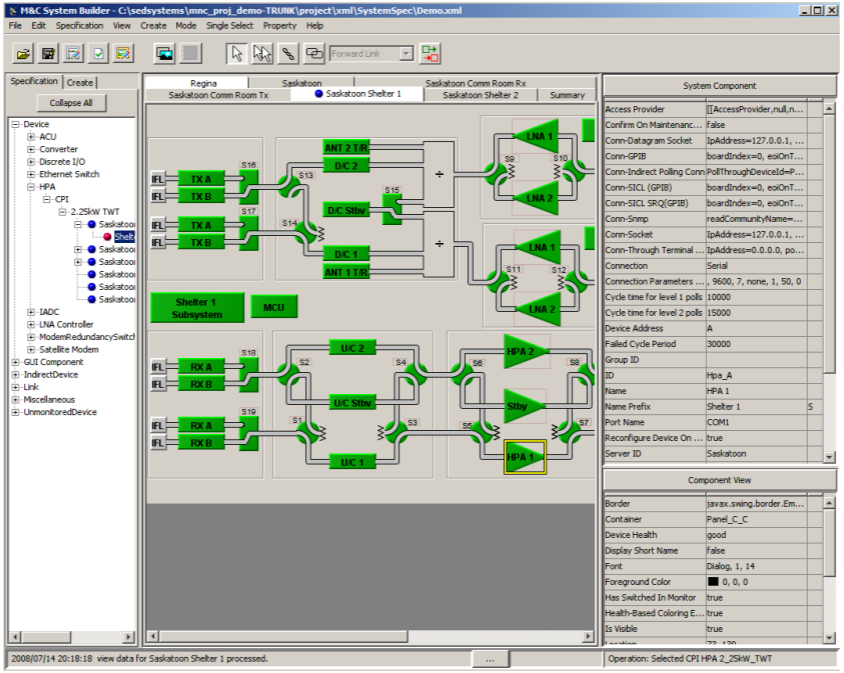Screen dimensions: 844x673
Task: Click the ellipsis button in status bar
Action: 490,659
